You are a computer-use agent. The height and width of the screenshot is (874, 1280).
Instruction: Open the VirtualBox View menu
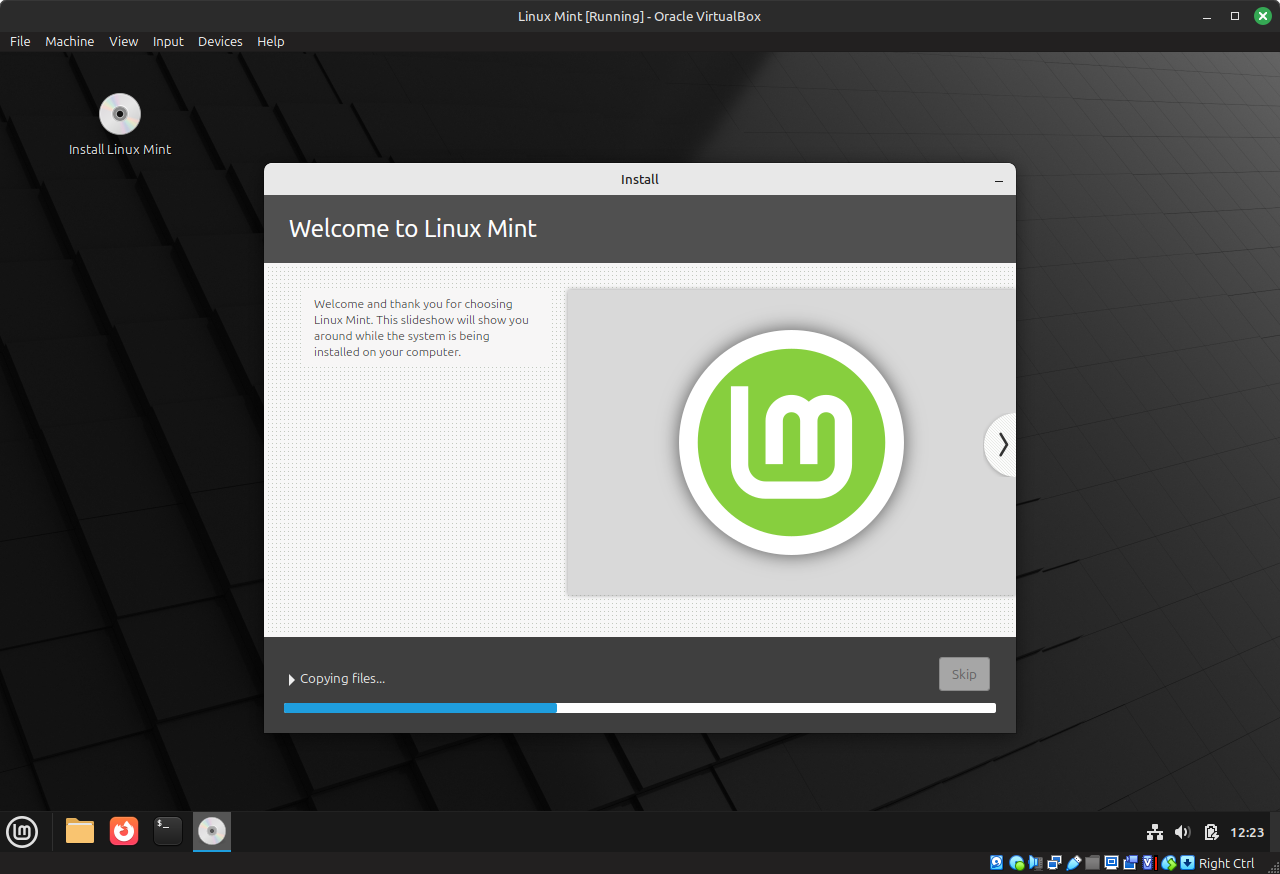(124, 41)
